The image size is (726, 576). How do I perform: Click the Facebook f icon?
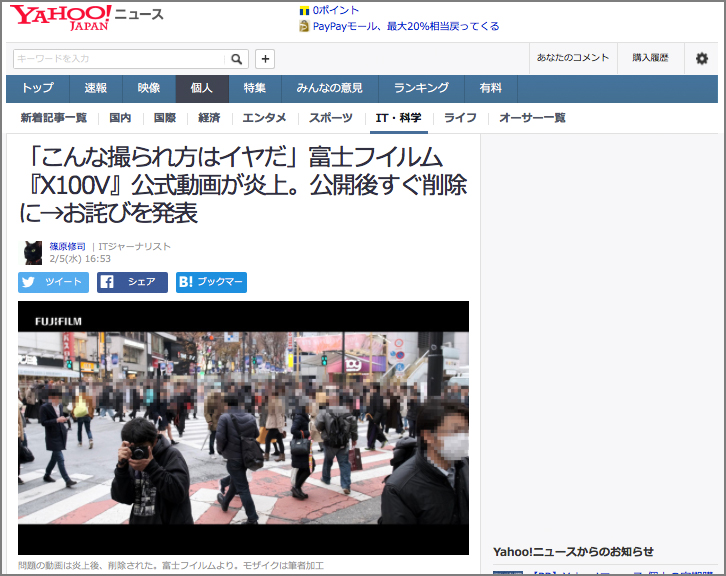tap(107, 282)
